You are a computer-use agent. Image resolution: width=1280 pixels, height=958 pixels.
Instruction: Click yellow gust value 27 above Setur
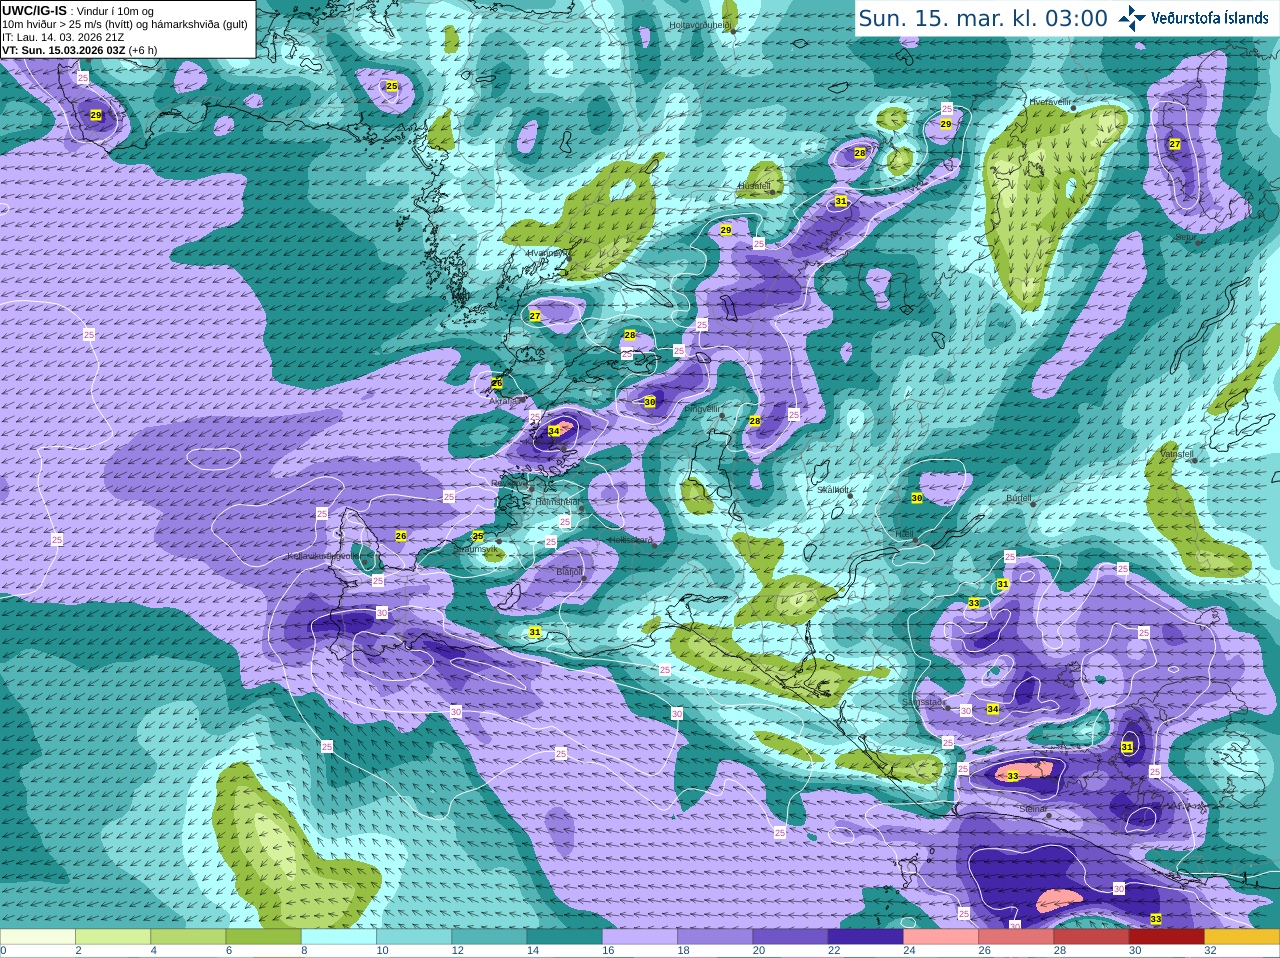(1175, 144)
